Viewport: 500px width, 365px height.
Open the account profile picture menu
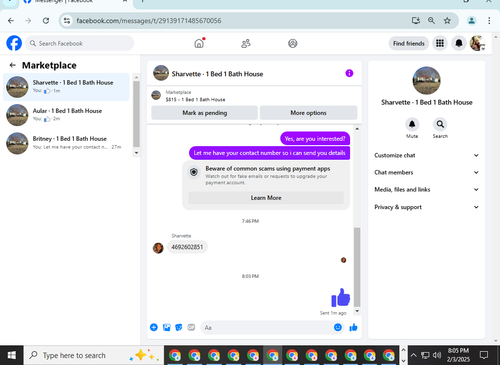[x=477, y=43]
